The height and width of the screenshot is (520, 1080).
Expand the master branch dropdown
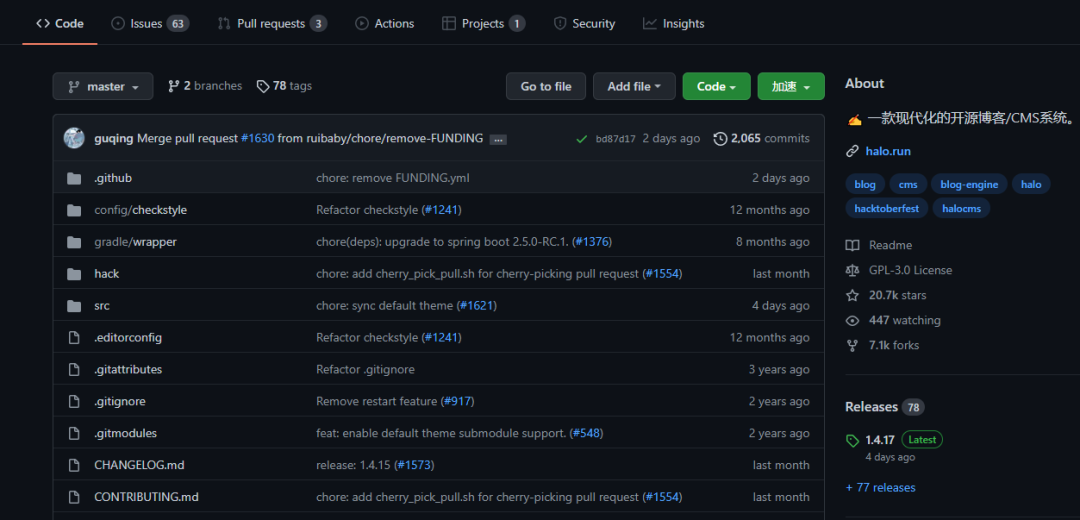pyautogui.click(x=103, y=87)
